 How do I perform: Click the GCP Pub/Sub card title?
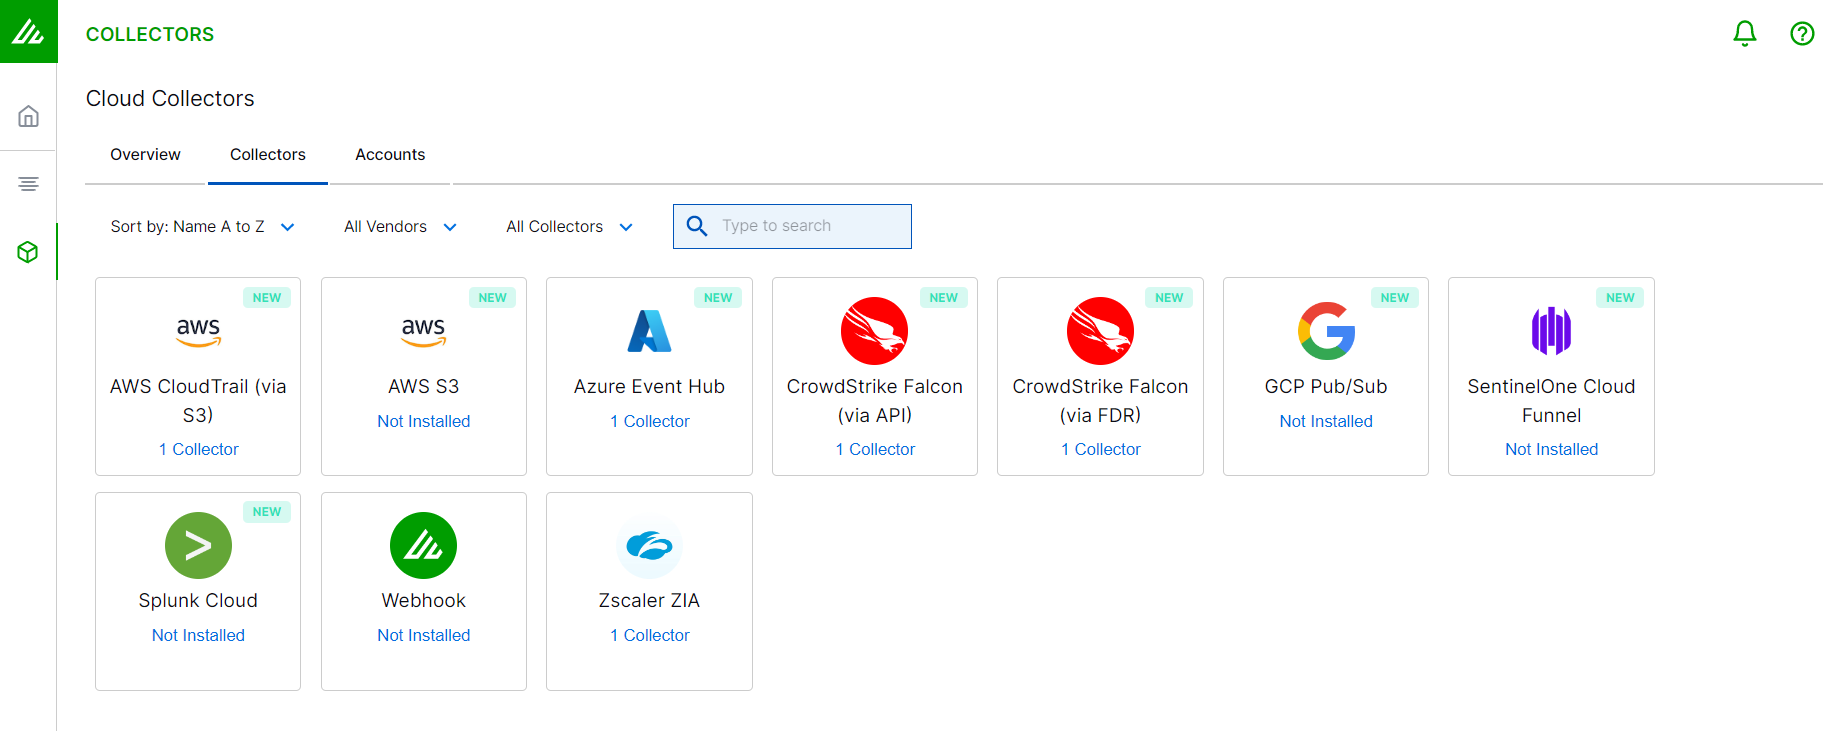(1326, 387)
